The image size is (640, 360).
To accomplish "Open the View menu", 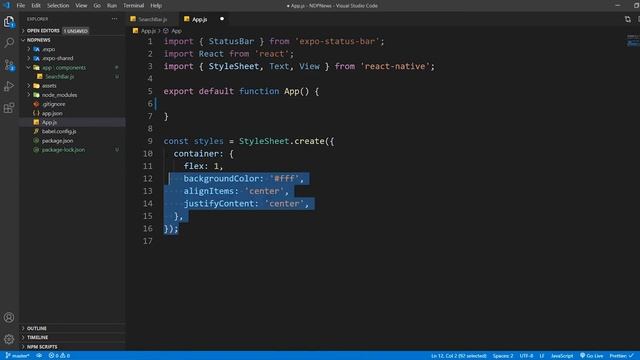I will point(81,6).
